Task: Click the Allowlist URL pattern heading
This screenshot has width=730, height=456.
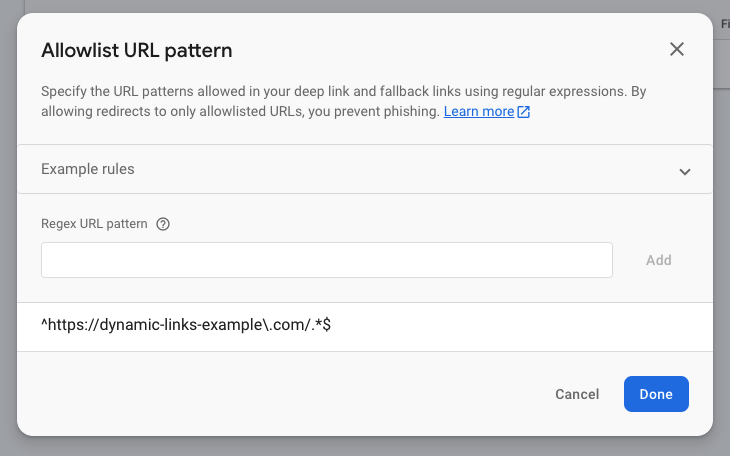Action: [x=136, y=50]
